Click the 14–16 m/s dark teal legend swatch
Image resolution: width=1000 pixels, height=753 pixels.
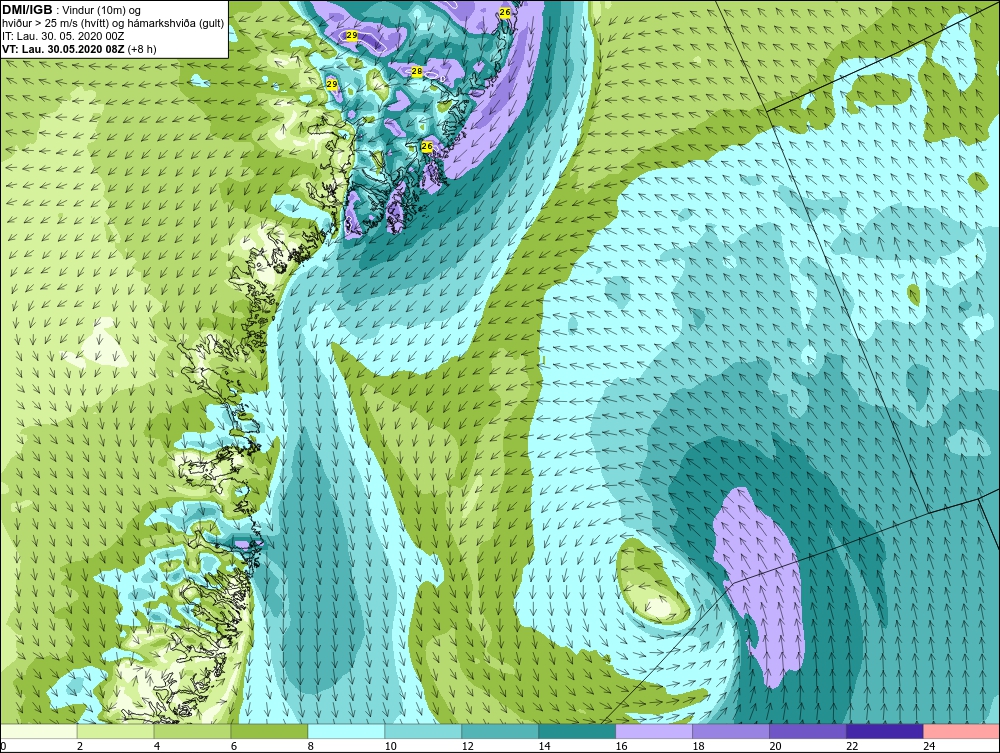[577, 731]
